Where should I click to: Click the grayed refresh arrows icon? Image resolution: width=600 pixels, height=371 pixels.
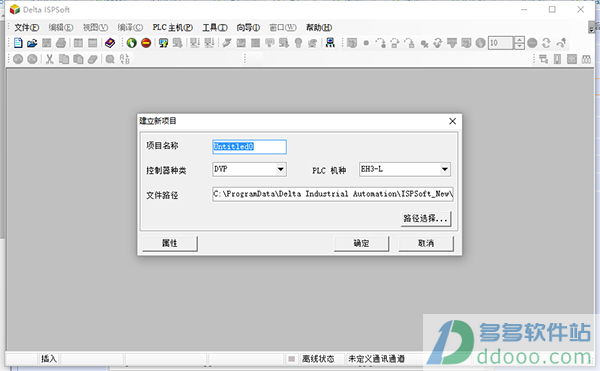[546, 43]
